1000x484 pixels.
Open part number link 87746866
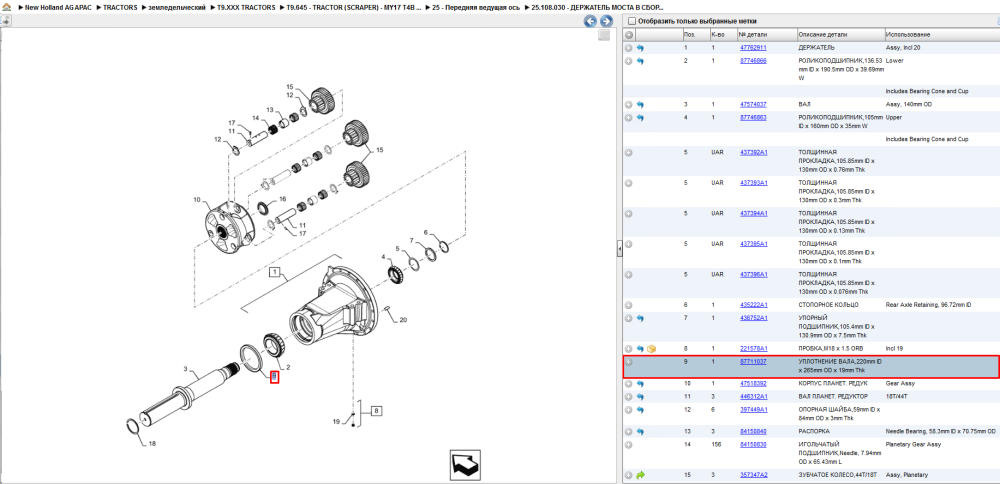click(753, 61)
